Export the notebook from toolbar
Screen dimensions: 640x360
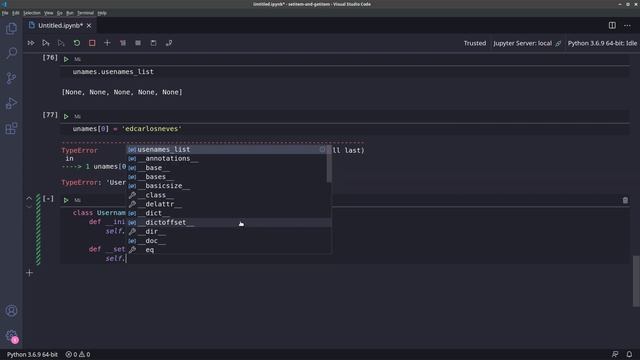click(169, 43)
